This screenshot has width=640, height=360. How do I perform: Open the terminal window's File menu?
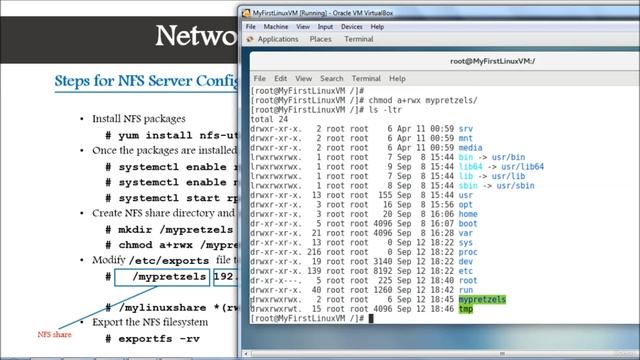(x=260, y=78)
